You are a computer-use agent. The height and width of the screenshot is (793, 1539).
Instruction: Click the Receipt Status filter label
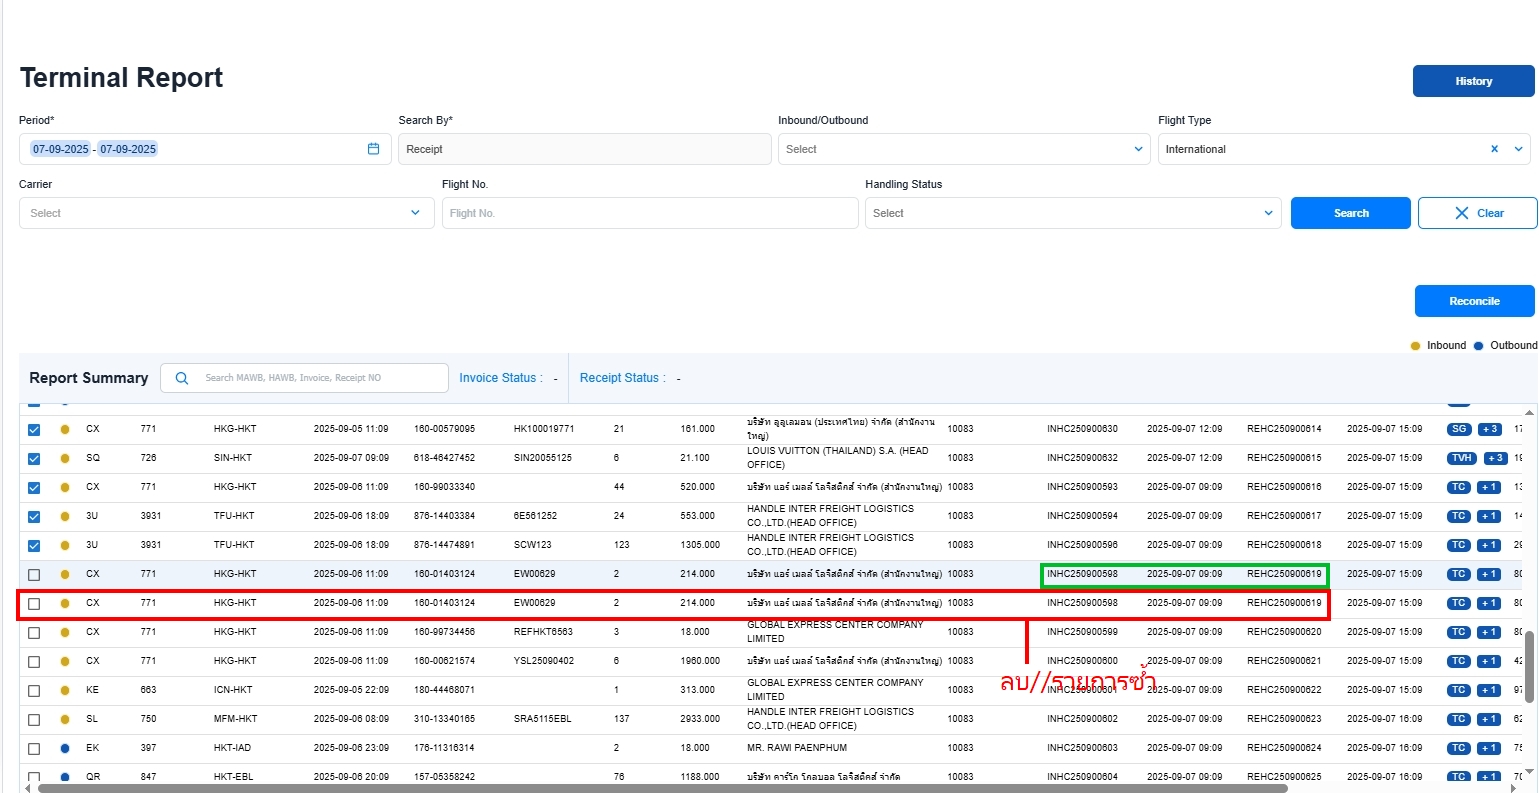click(621, 378)
